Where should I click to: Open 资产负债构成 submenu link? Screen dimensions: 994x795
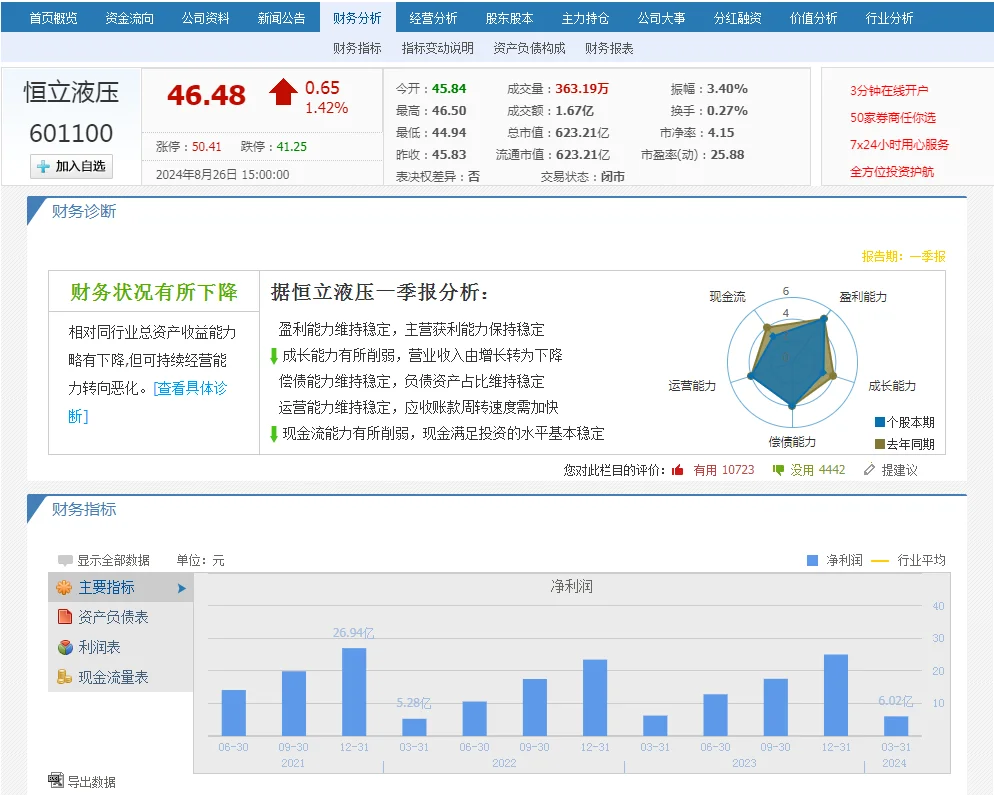tap(529, 48)
